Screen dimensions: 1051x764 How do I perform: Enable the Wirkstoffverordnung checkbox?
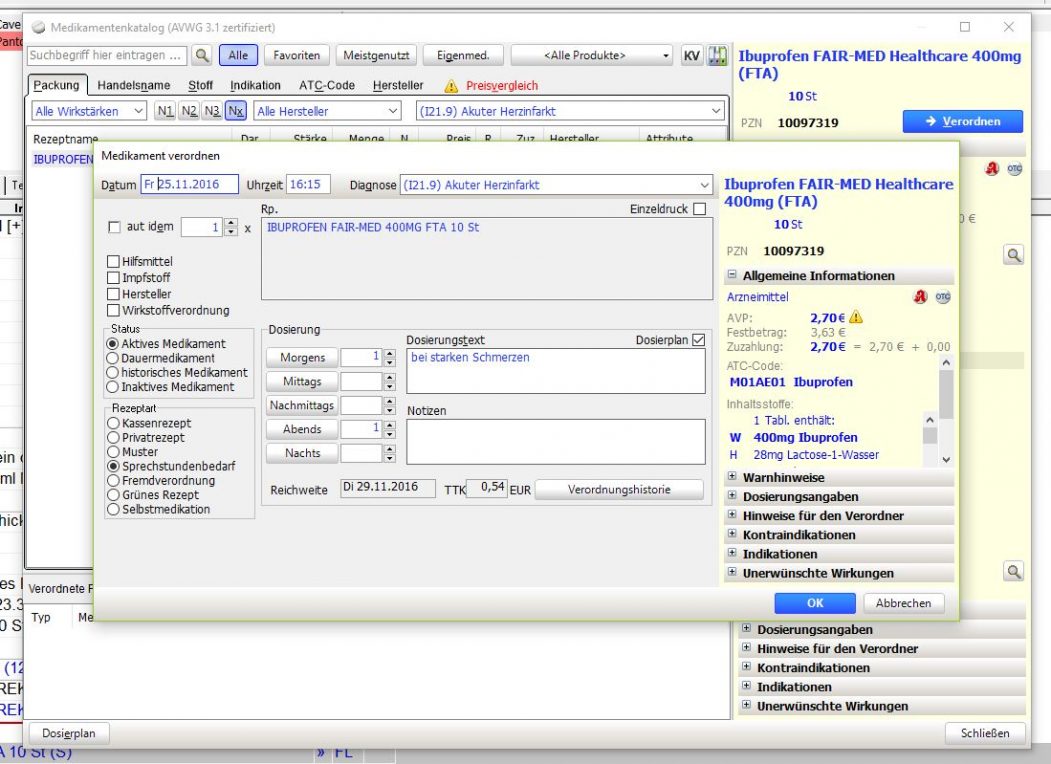[113, 310]
